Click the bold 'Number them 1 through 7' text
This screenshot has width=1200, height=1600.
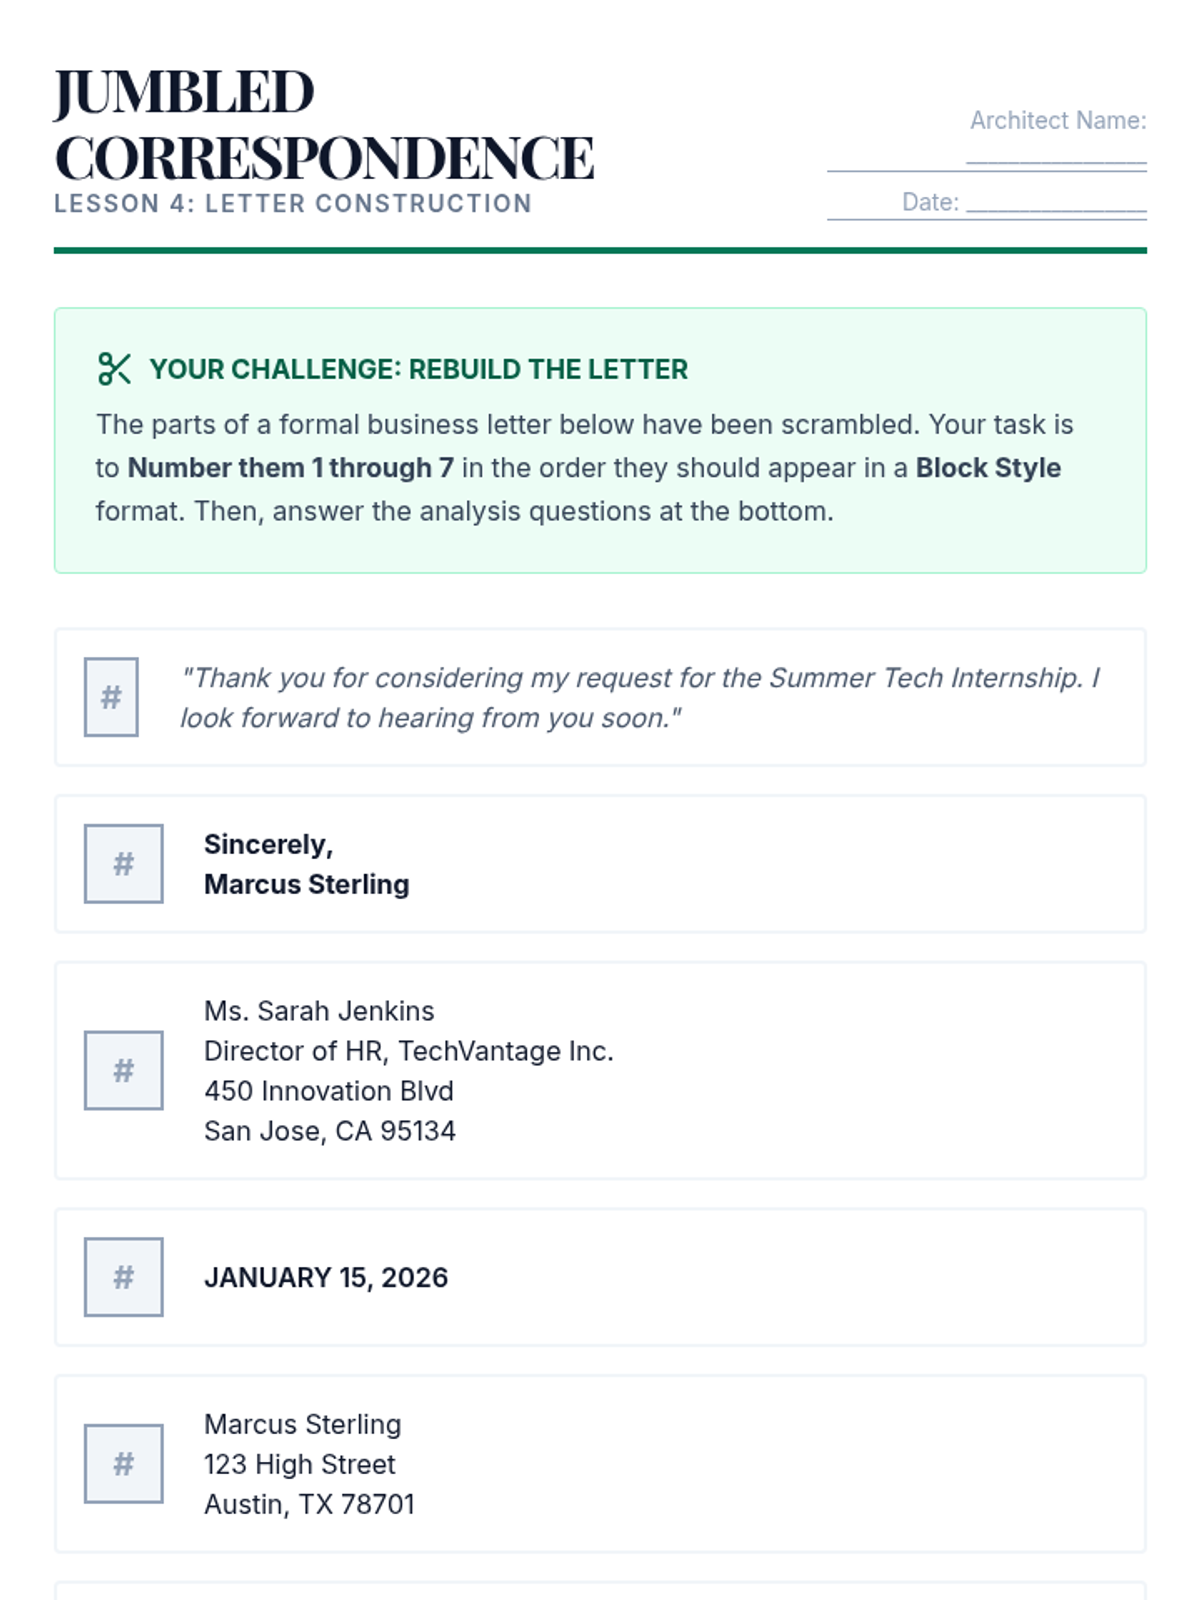(x=290, y=468)
